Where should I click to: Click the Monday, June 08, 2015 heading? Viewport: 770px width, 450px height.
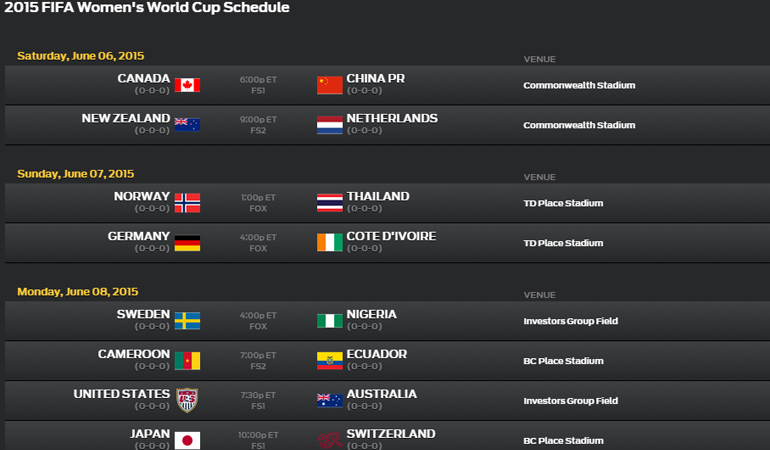pyautogui.click(x=78, y=292)
